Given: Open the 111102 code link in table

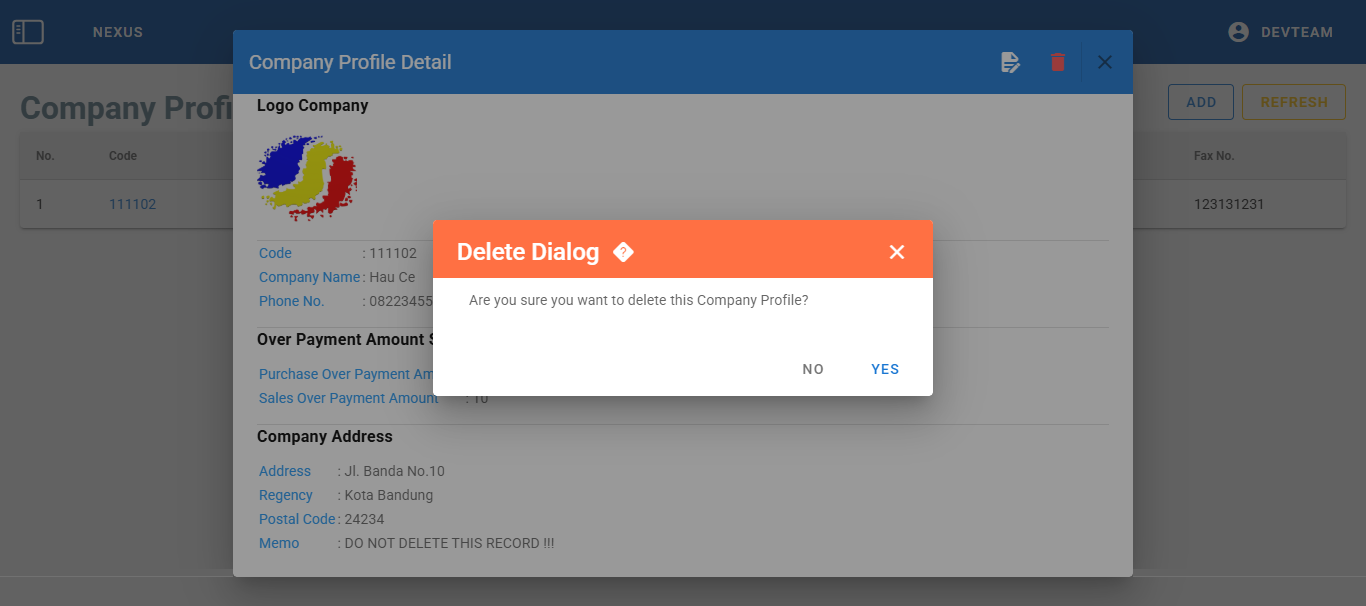Looking at the screenshot, I should [x=132, y=204].
